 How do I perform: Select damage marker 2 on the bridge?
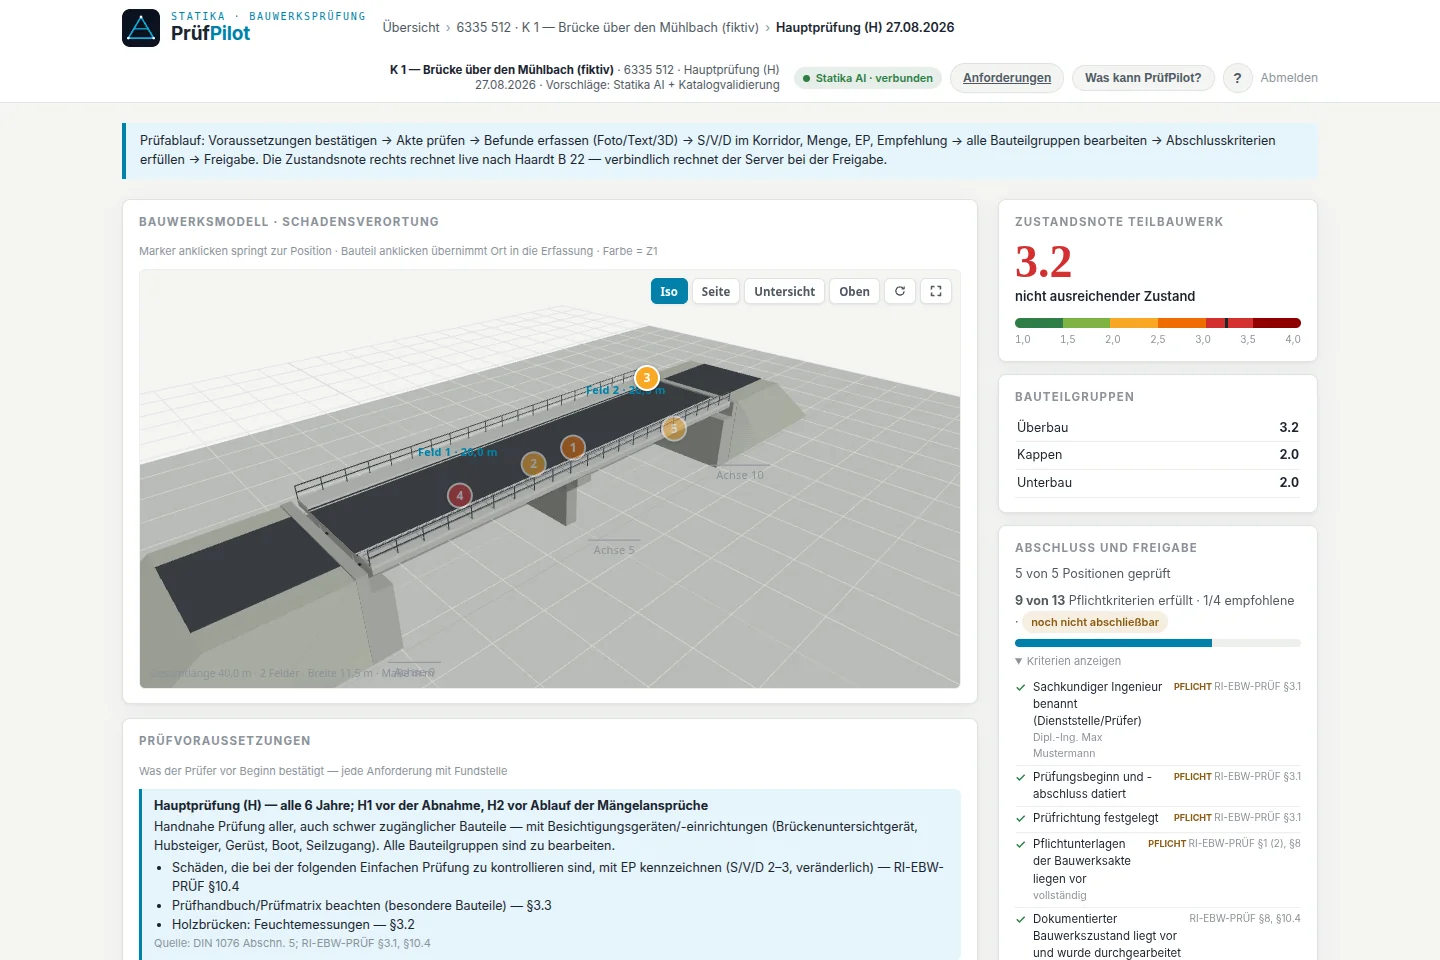click(x=534, y=463)
